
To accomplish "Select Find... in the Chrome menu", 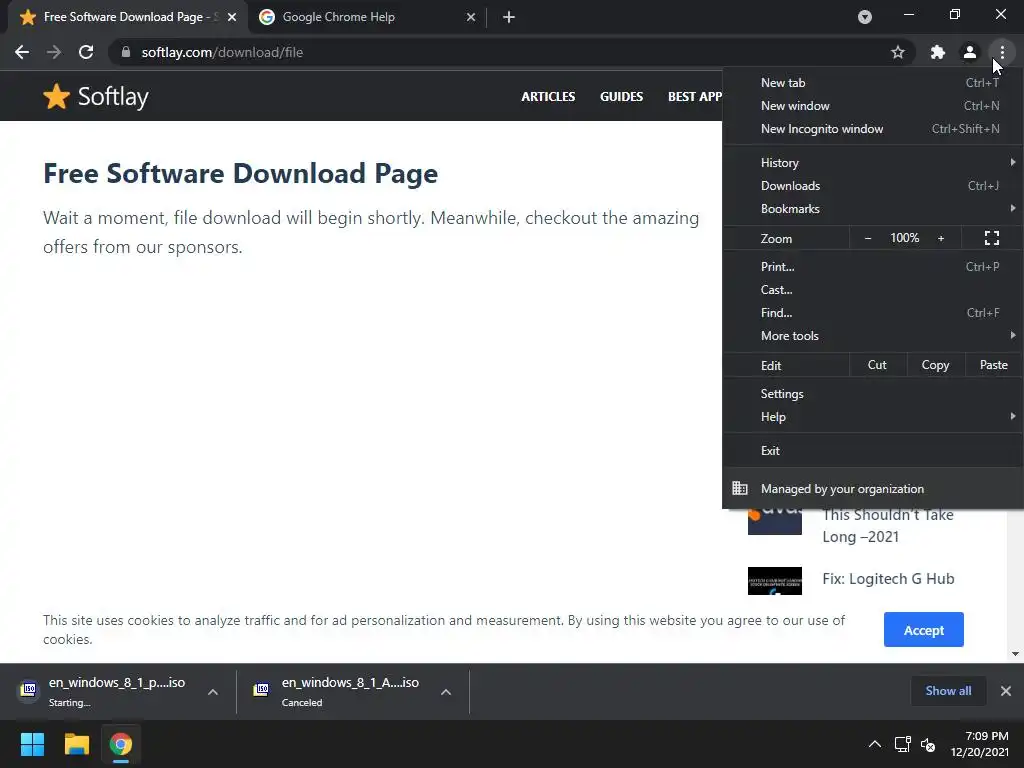I will pos(872,313).
